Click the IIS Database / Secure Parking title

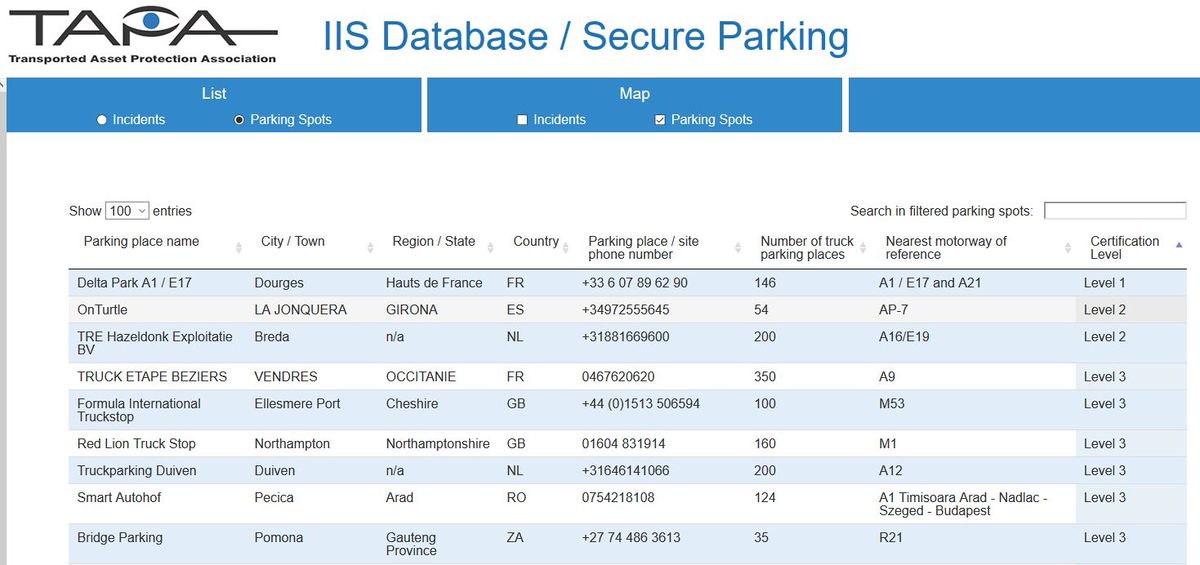point(586,36)
